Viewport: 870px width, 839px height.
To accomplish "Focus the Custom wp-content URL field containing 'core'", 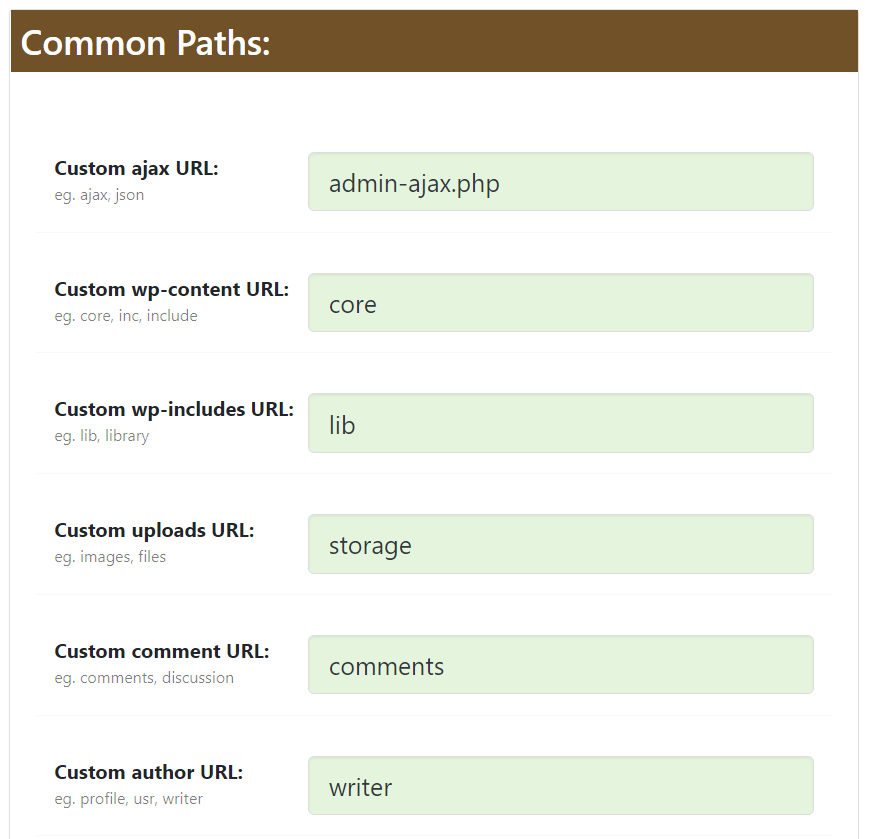I will (x=560, y=303).
